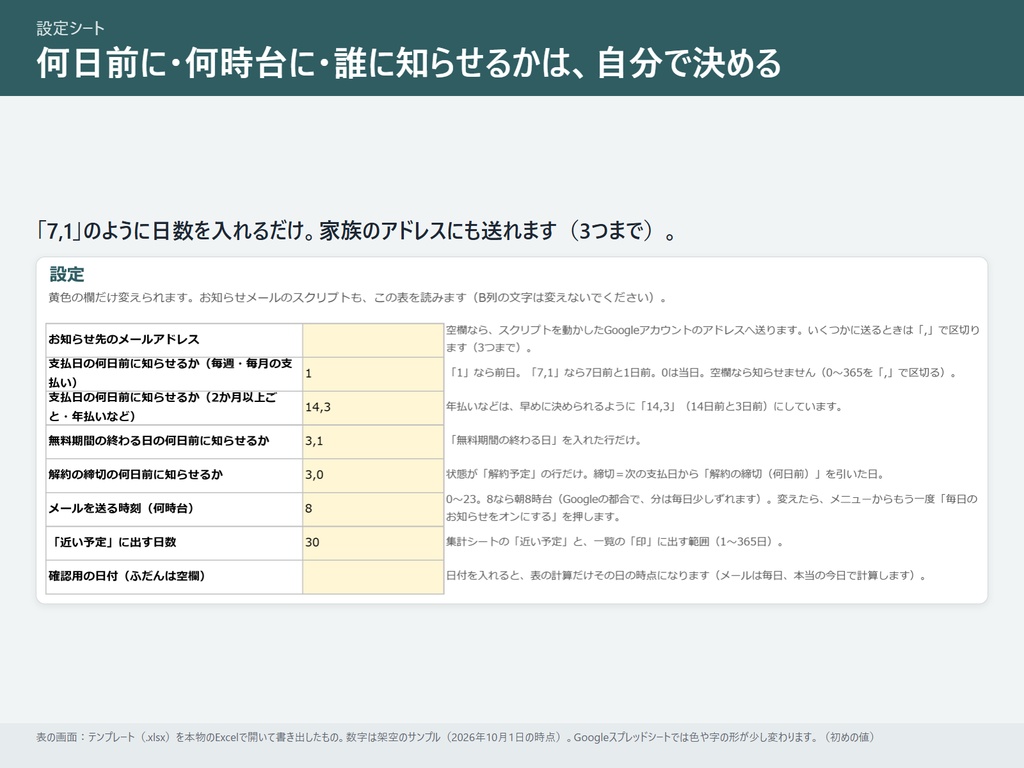Click the 設定 heading in the card
Screen dimensions: 1024x768
coord(67,274)
